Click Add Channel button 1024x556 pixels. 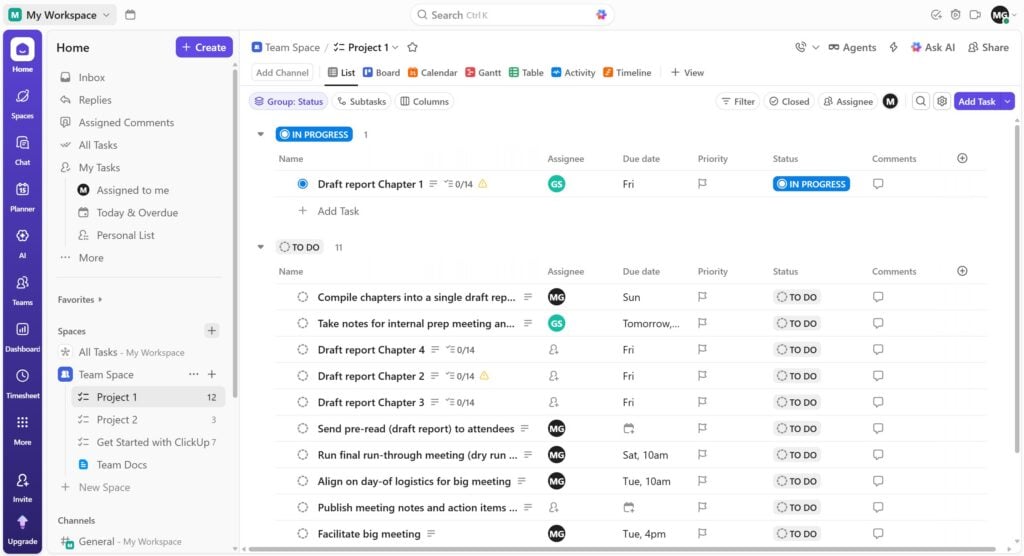coord(282,73)
